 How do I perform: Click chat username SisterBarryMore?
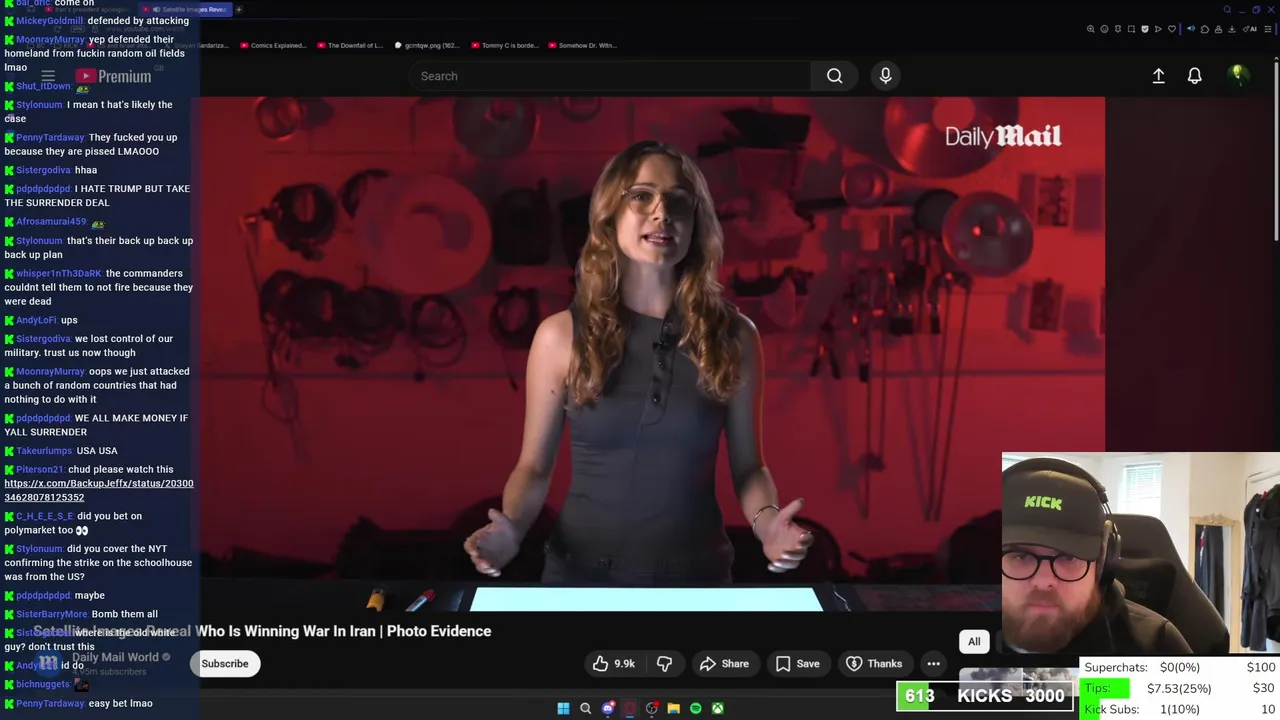[52, 614]
